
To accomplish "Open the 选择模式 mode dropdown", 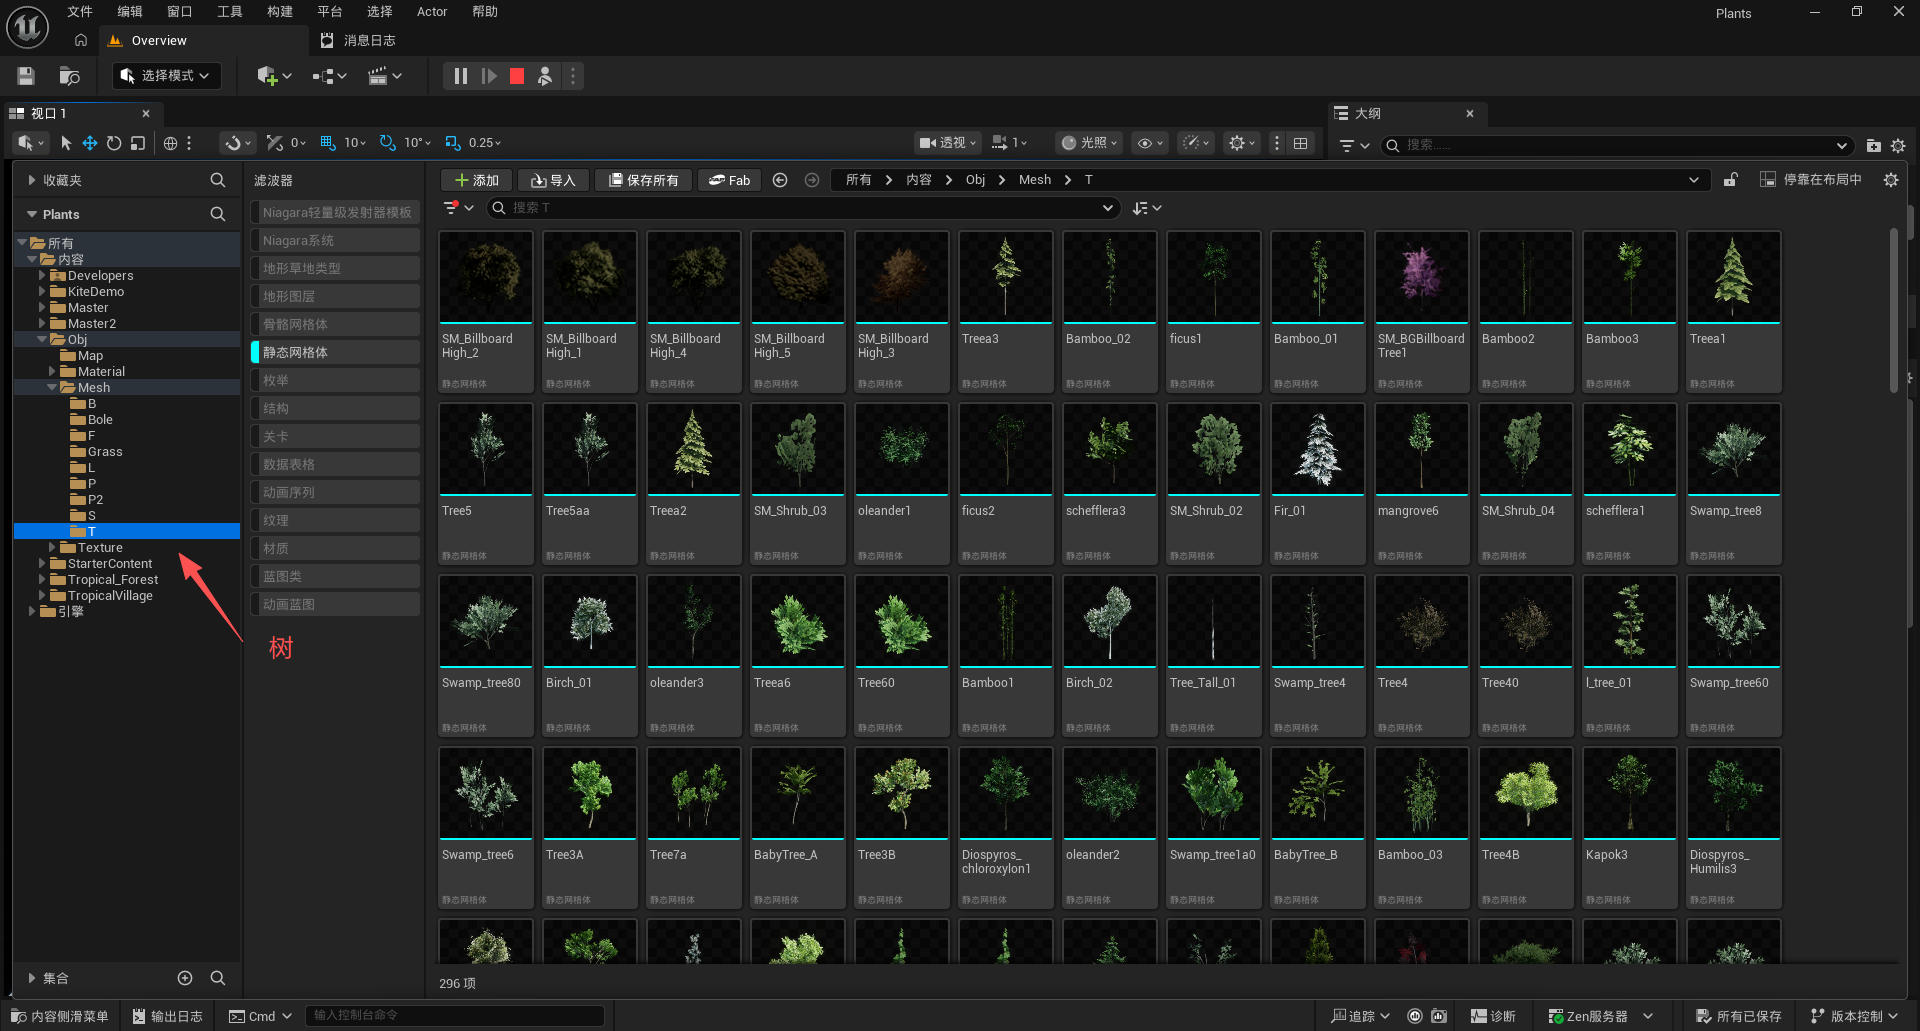I will coord(166,76).
